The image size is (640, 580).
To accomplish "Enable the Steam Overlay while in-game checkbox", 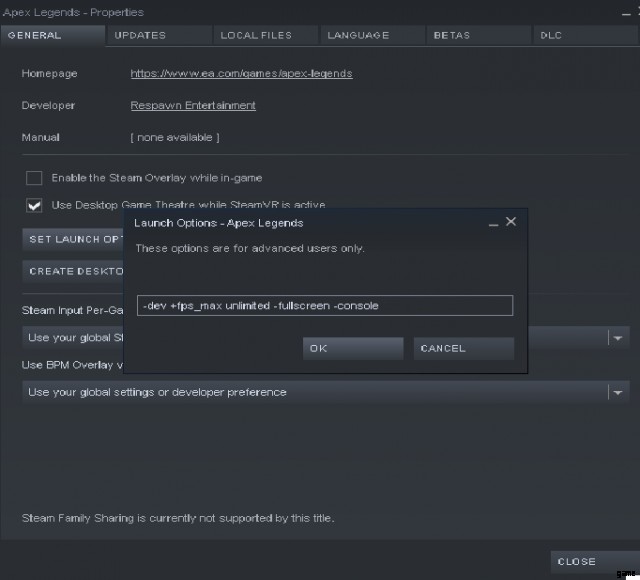I will tap(34, 178).
